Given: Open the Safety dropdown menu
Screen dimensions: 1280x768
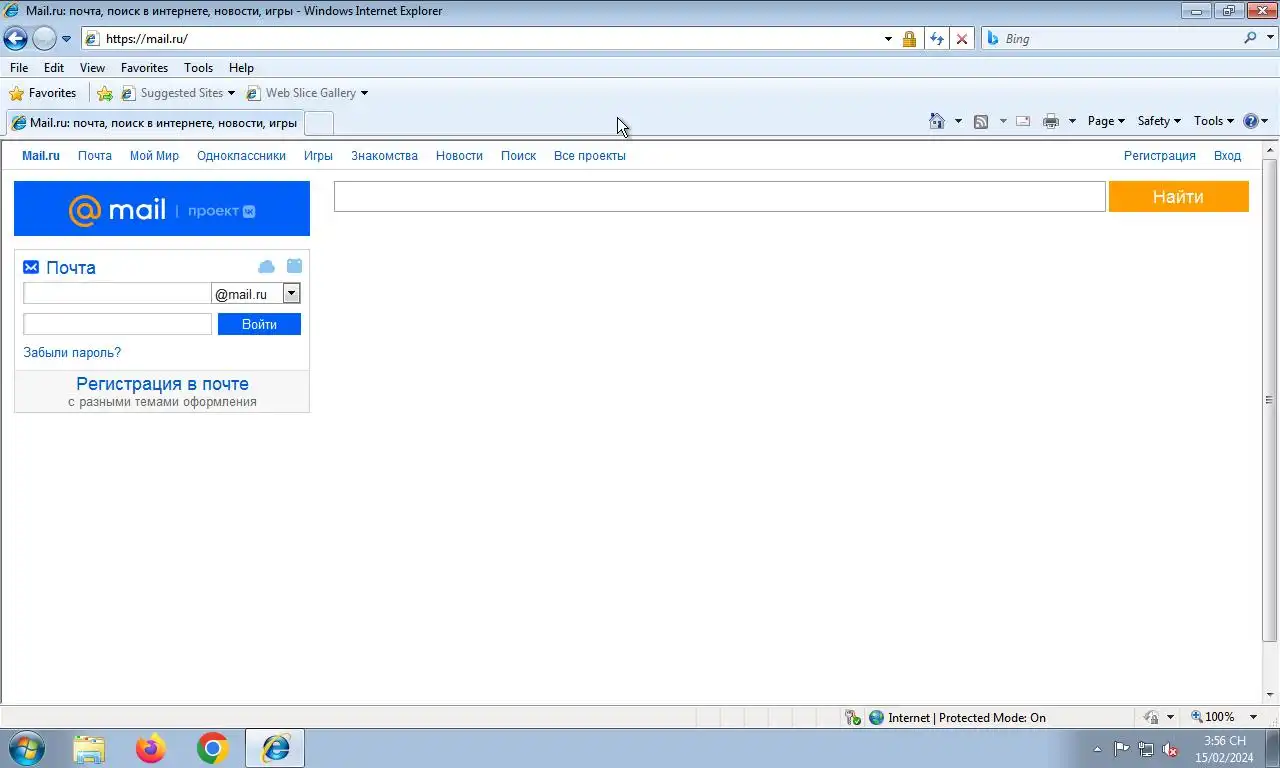Looking at the screenshot, I should [1159, 121].
